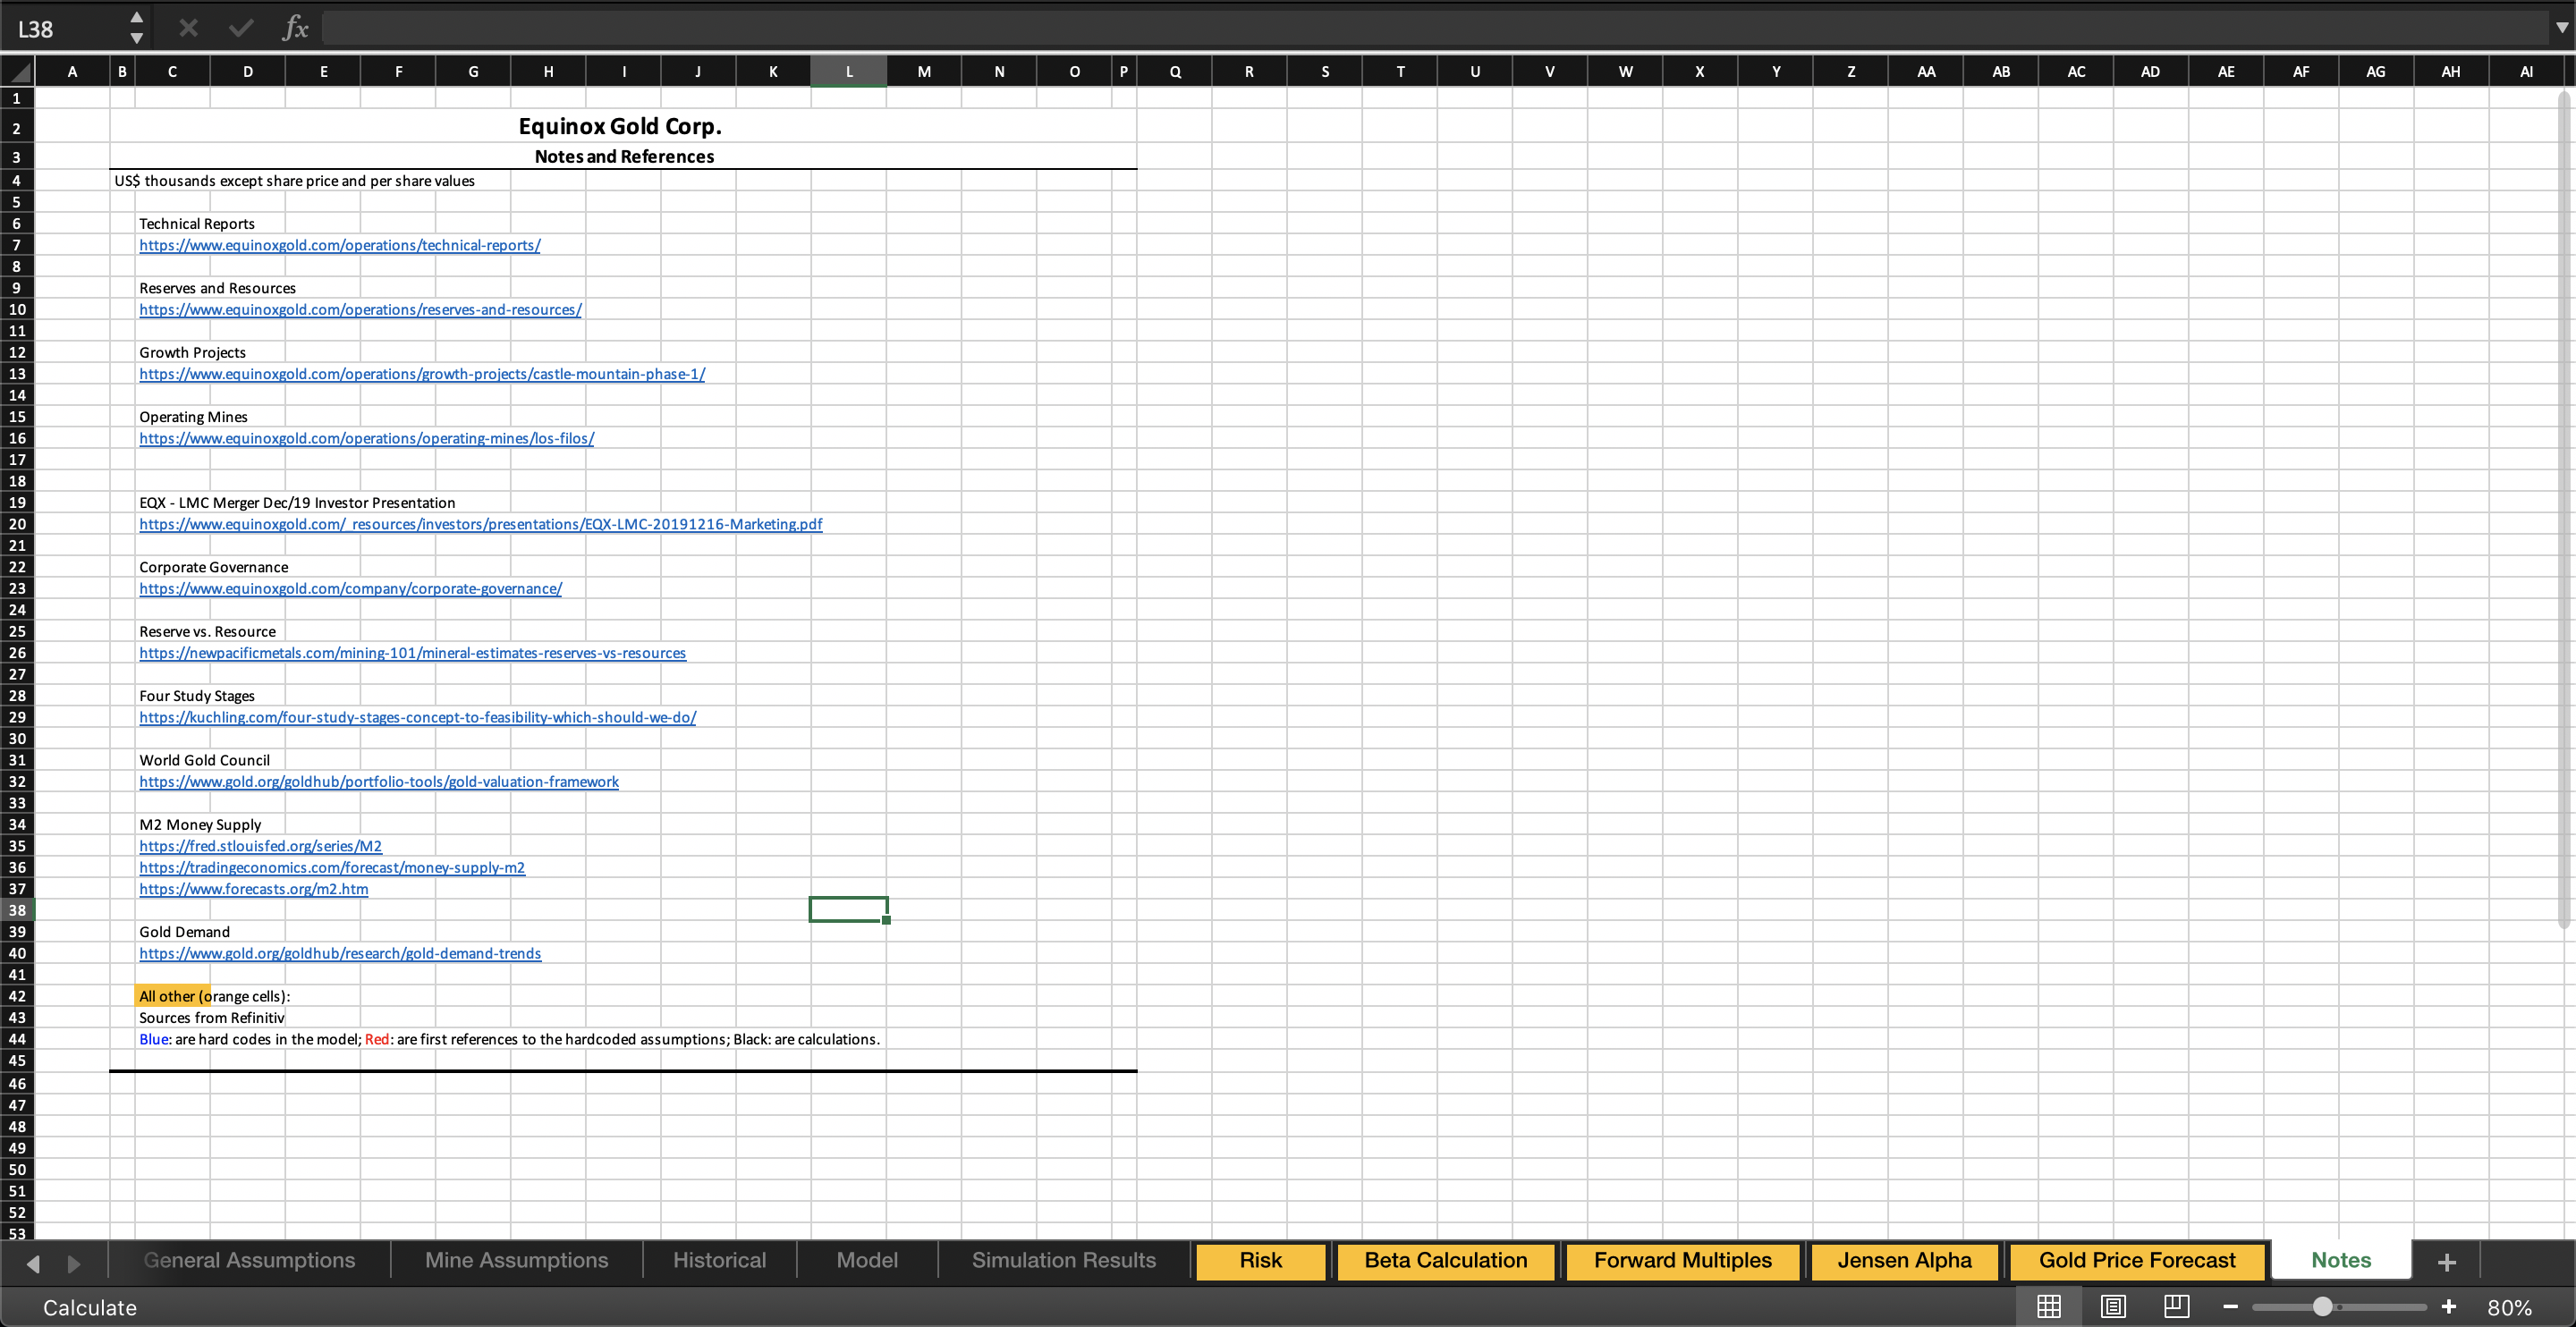This screenshot has width=2576, height=1327.
Task: Click the 'Blue: are hard codes' legend row
Action: (x=509, y=1039)
